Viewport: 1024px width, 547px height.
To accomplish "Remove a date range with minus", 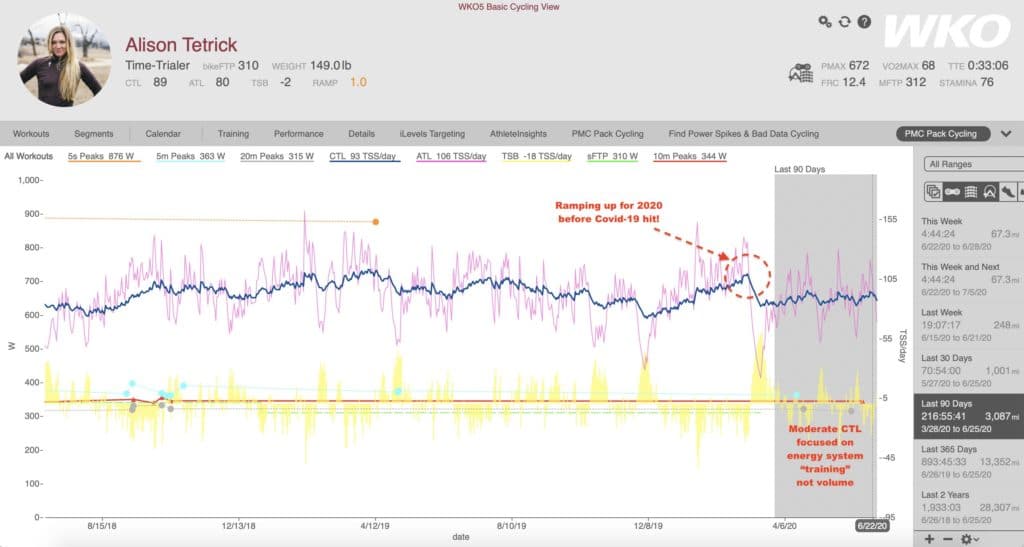I will [948, 539].
